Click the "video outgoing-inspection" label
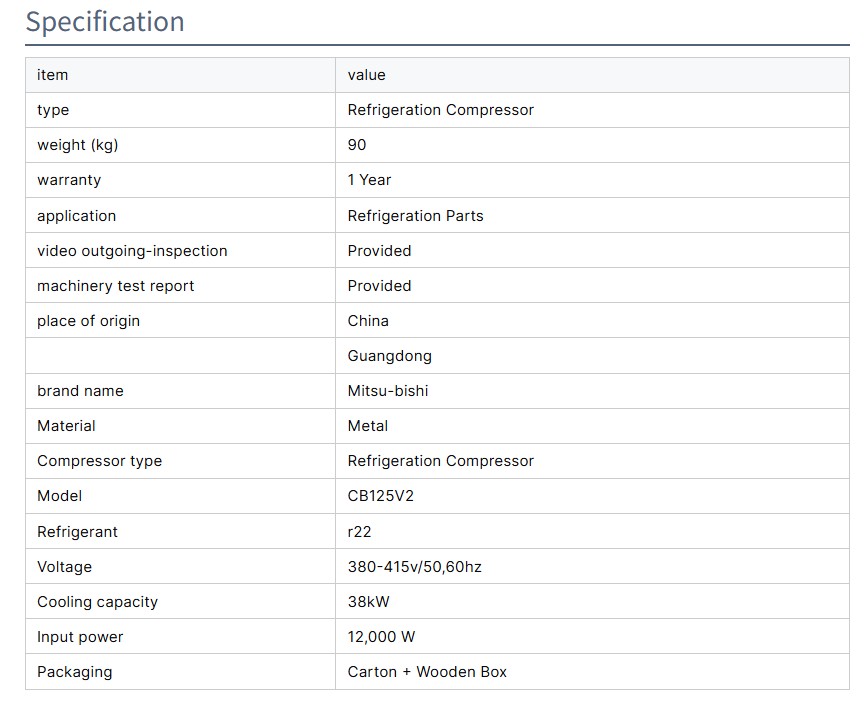 click(132, 251)
